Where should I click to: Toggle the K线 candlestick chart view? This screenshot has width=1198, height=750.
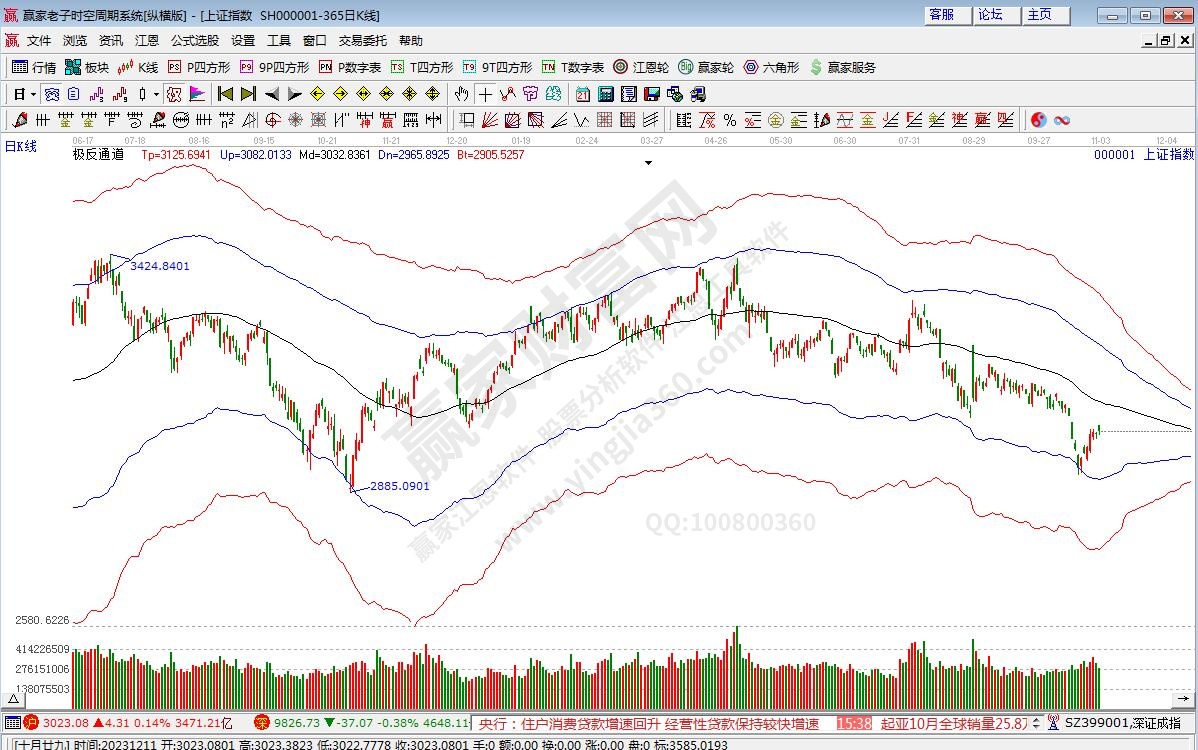tap(137, 67)
